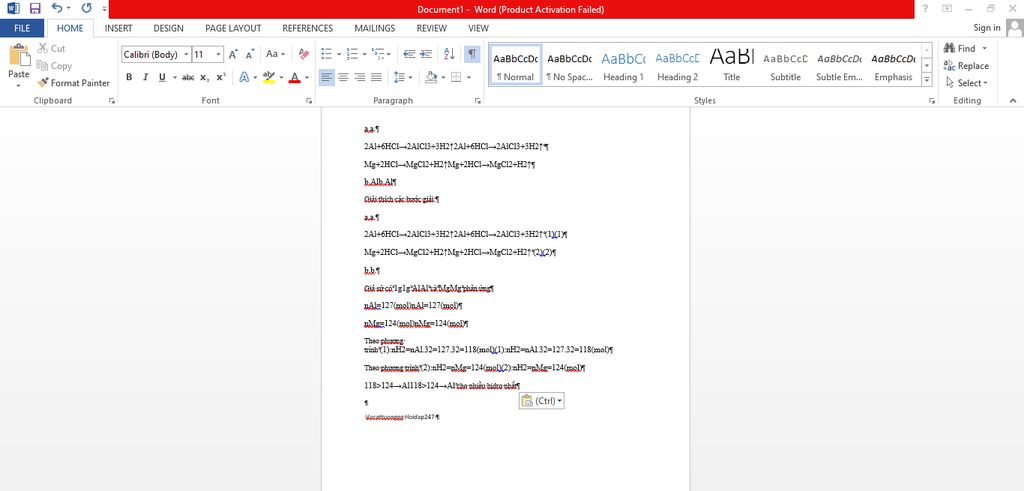Screen dimensions: 1024x491
Task: Shrink font size with the smaller A
Action: coord(249,55)
